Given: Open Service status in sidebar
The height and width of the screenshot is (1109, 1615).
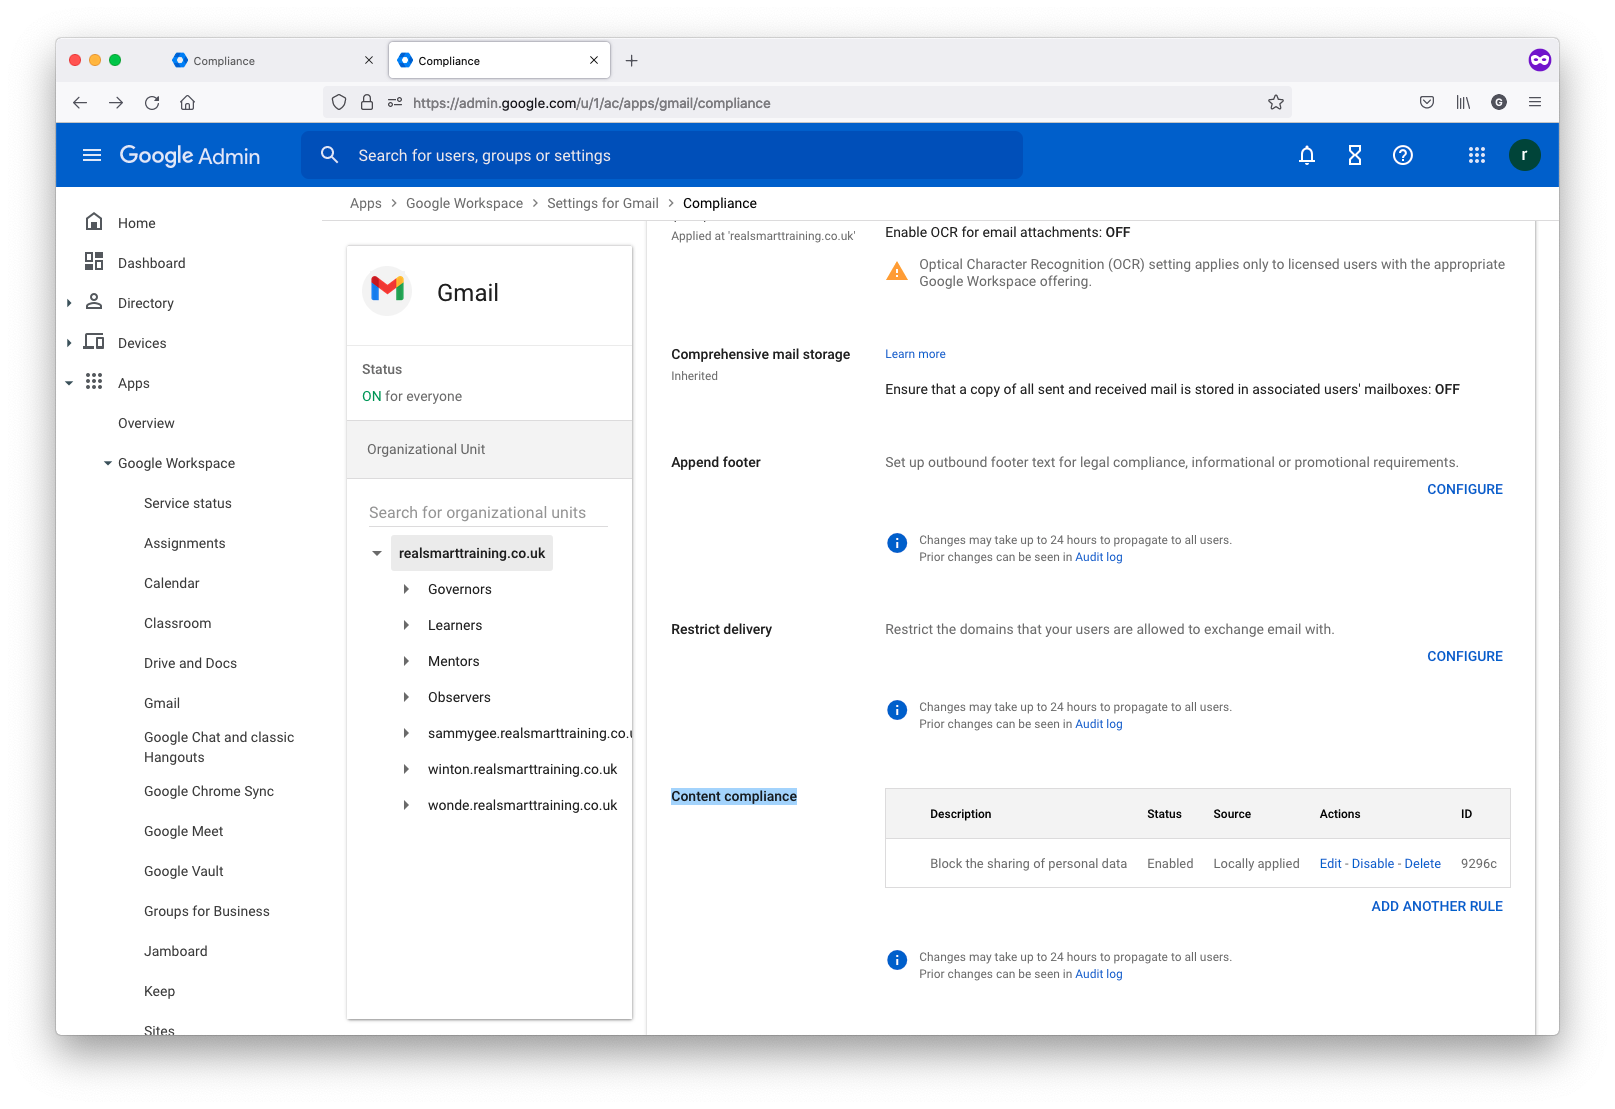Looking at the screenshot, I should point(188,503).
